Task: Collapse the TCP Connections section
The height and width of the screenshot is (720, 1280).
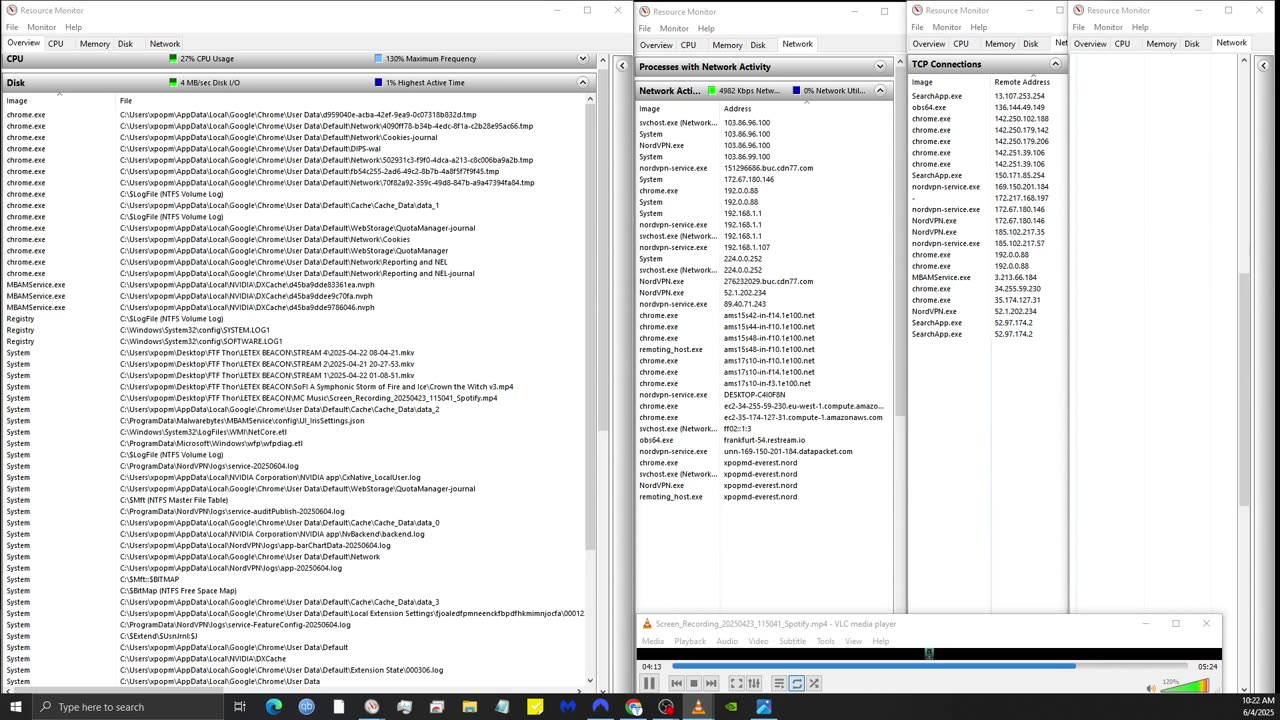Action: pyautogui.click(x=1055, y=64)
